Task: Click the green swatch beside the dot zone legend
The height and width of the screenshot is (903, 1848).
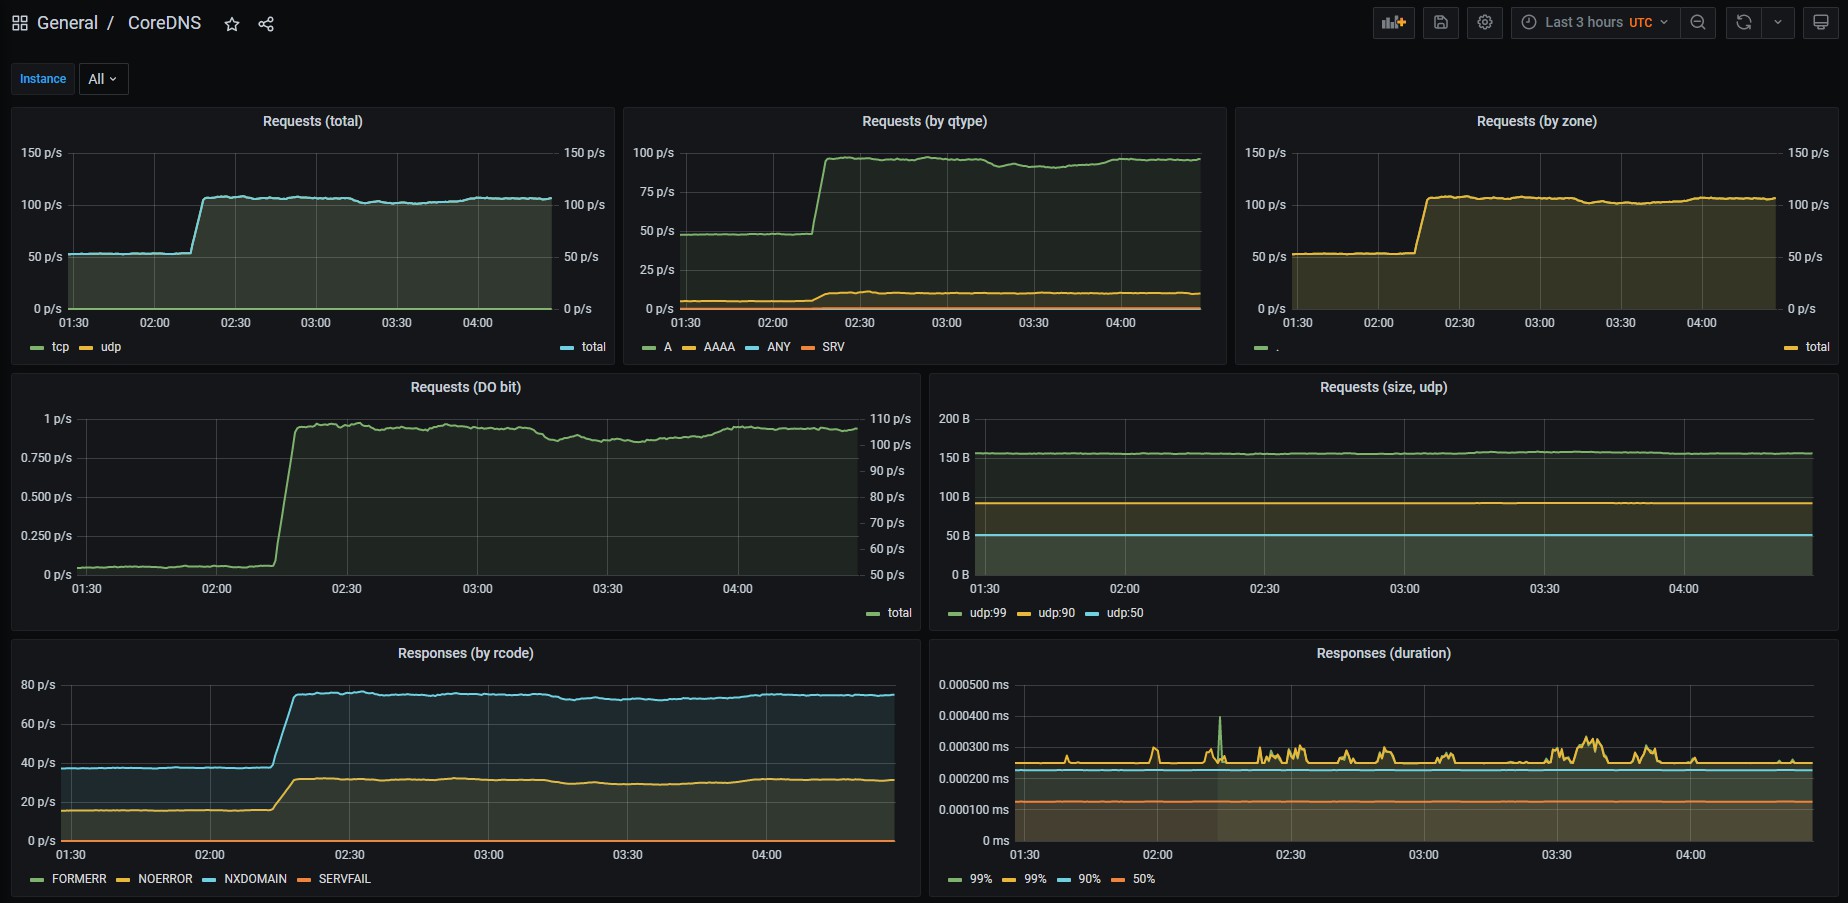Action: click(x=1261, y=348)
